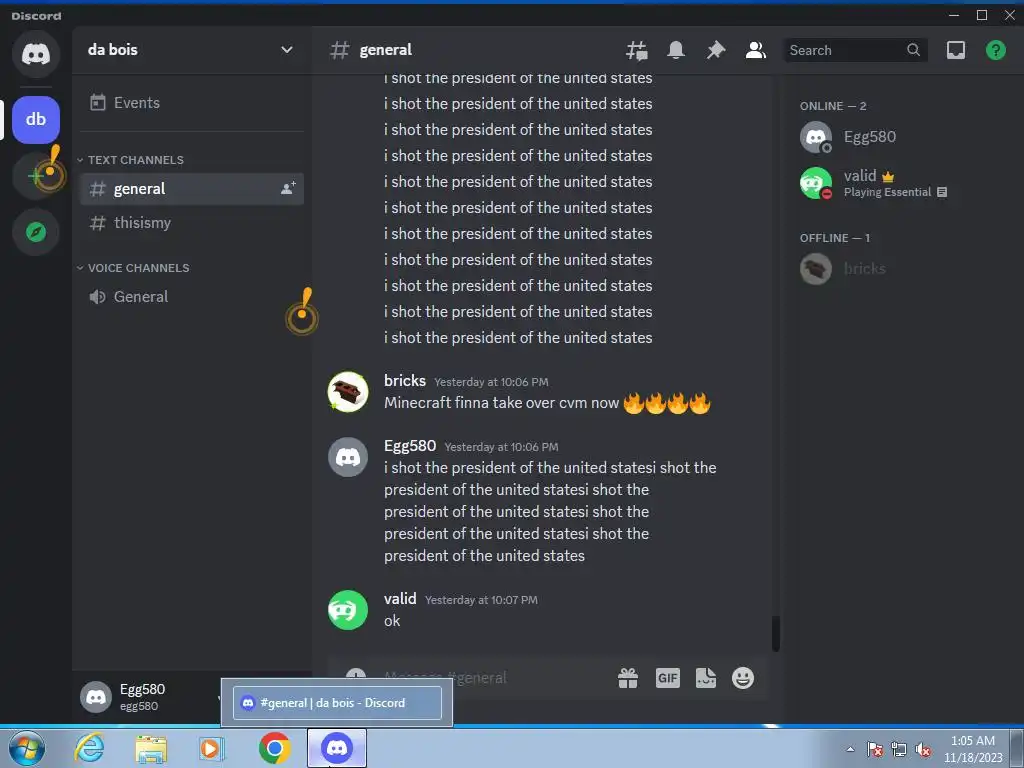
Task: Click the #general | da bois - Discord taskbar preview
Action: click(x=337, y=703)
